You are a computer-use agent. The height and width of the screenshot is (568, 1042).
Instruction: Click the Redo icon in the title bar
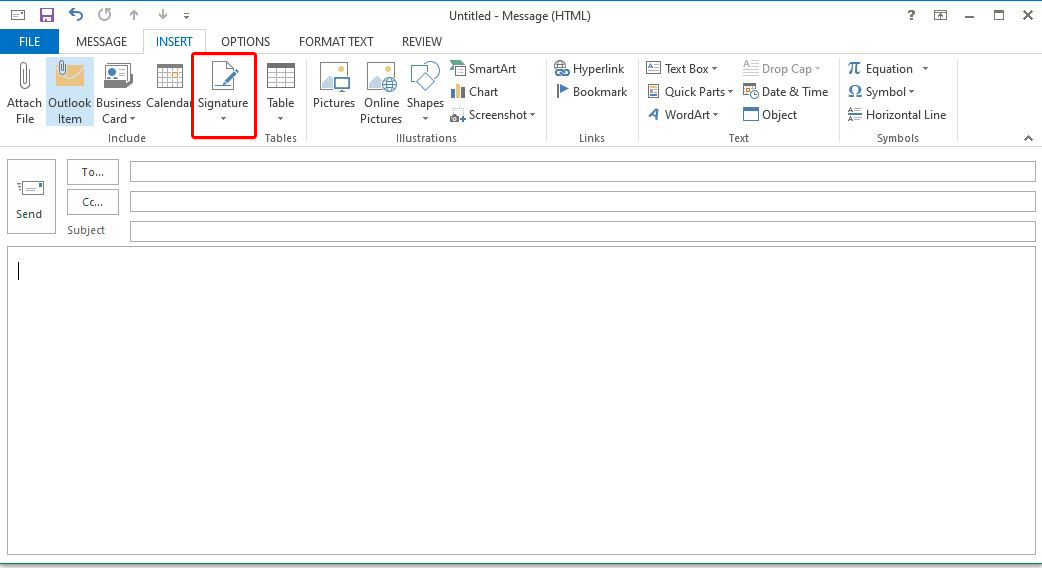(x=104, y=15)
